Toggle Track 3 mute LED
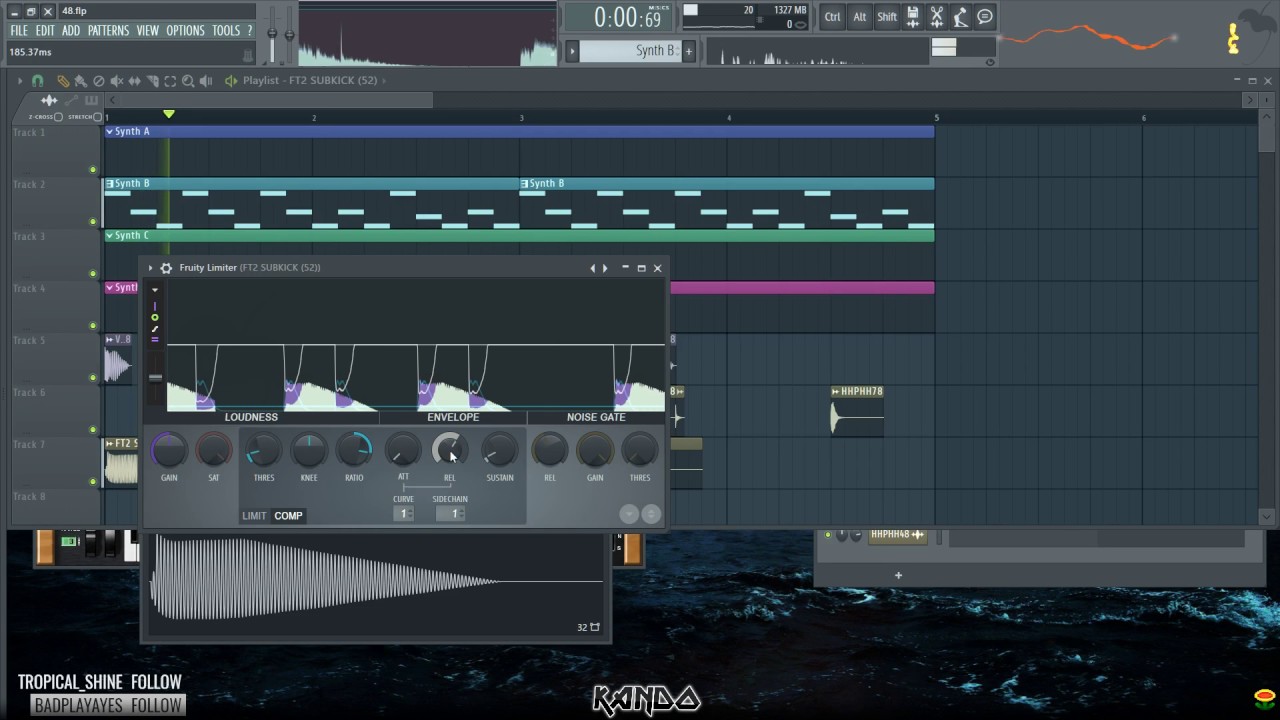The width and height of the screenshot is (1280, 720). [93, 274]
